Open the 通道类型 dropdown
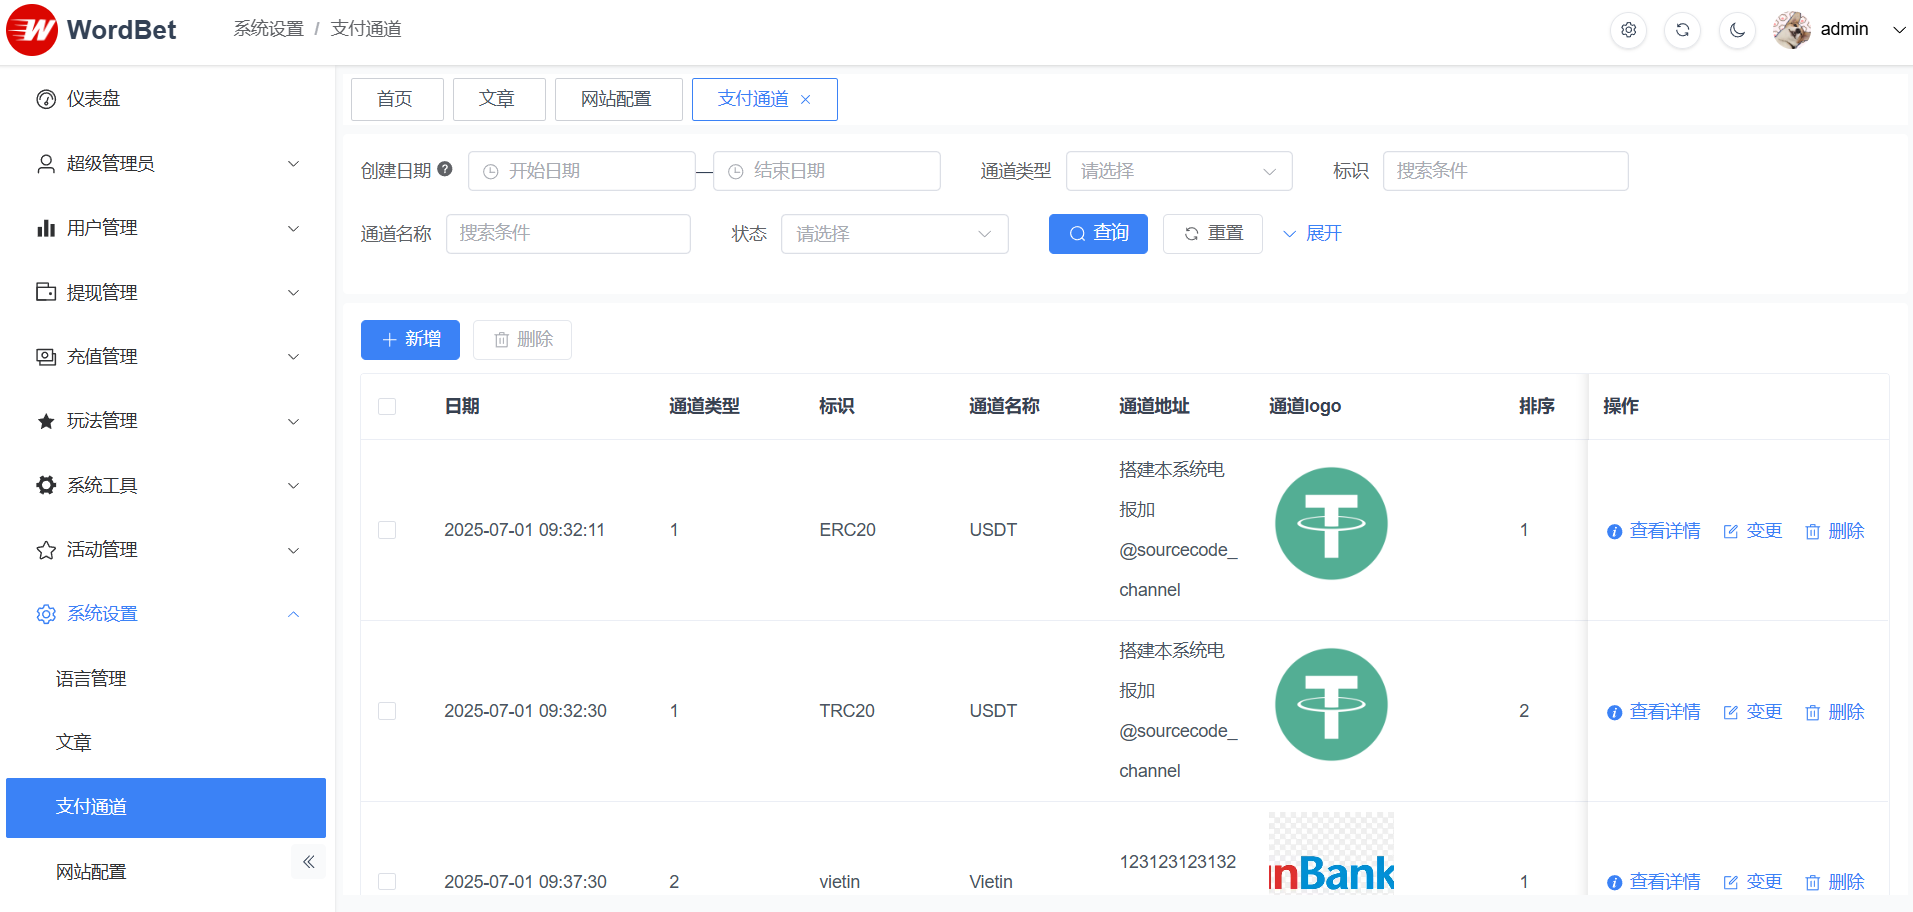Screen dimensions: 1913x912 click(1178, 171)
